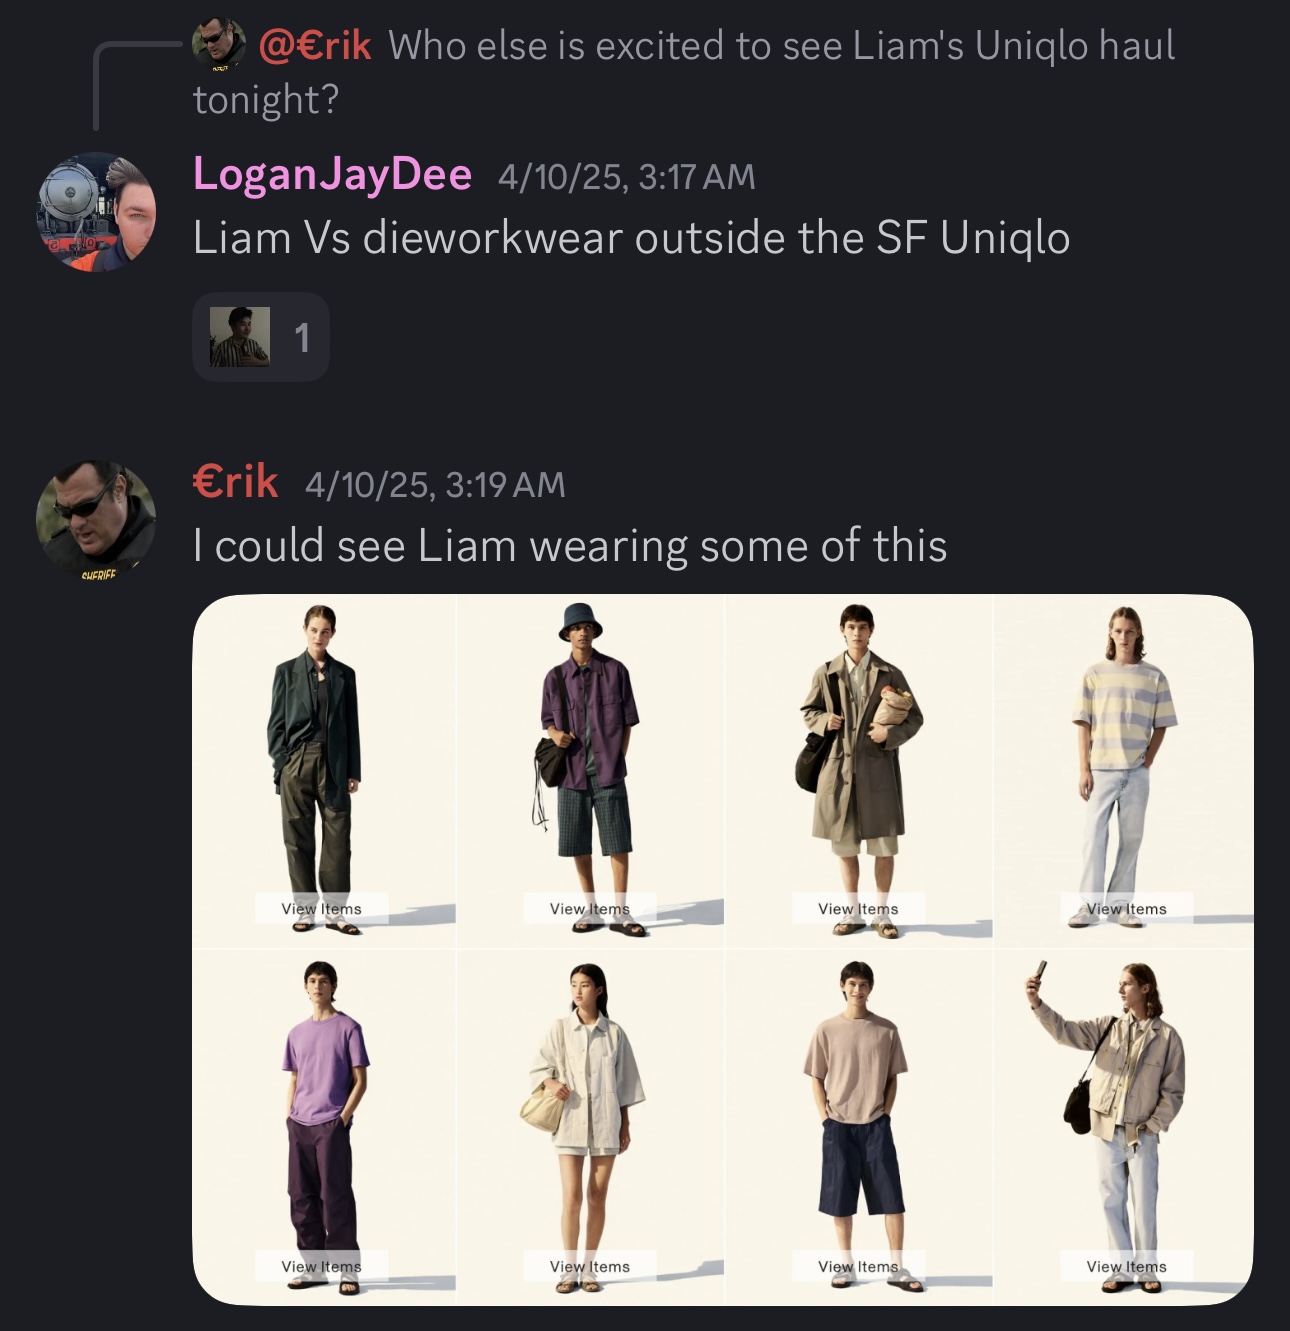View Items for the khaki trench coat outfit
The width and height of the screenshot is (1290, 1331).
pos(858,909)
